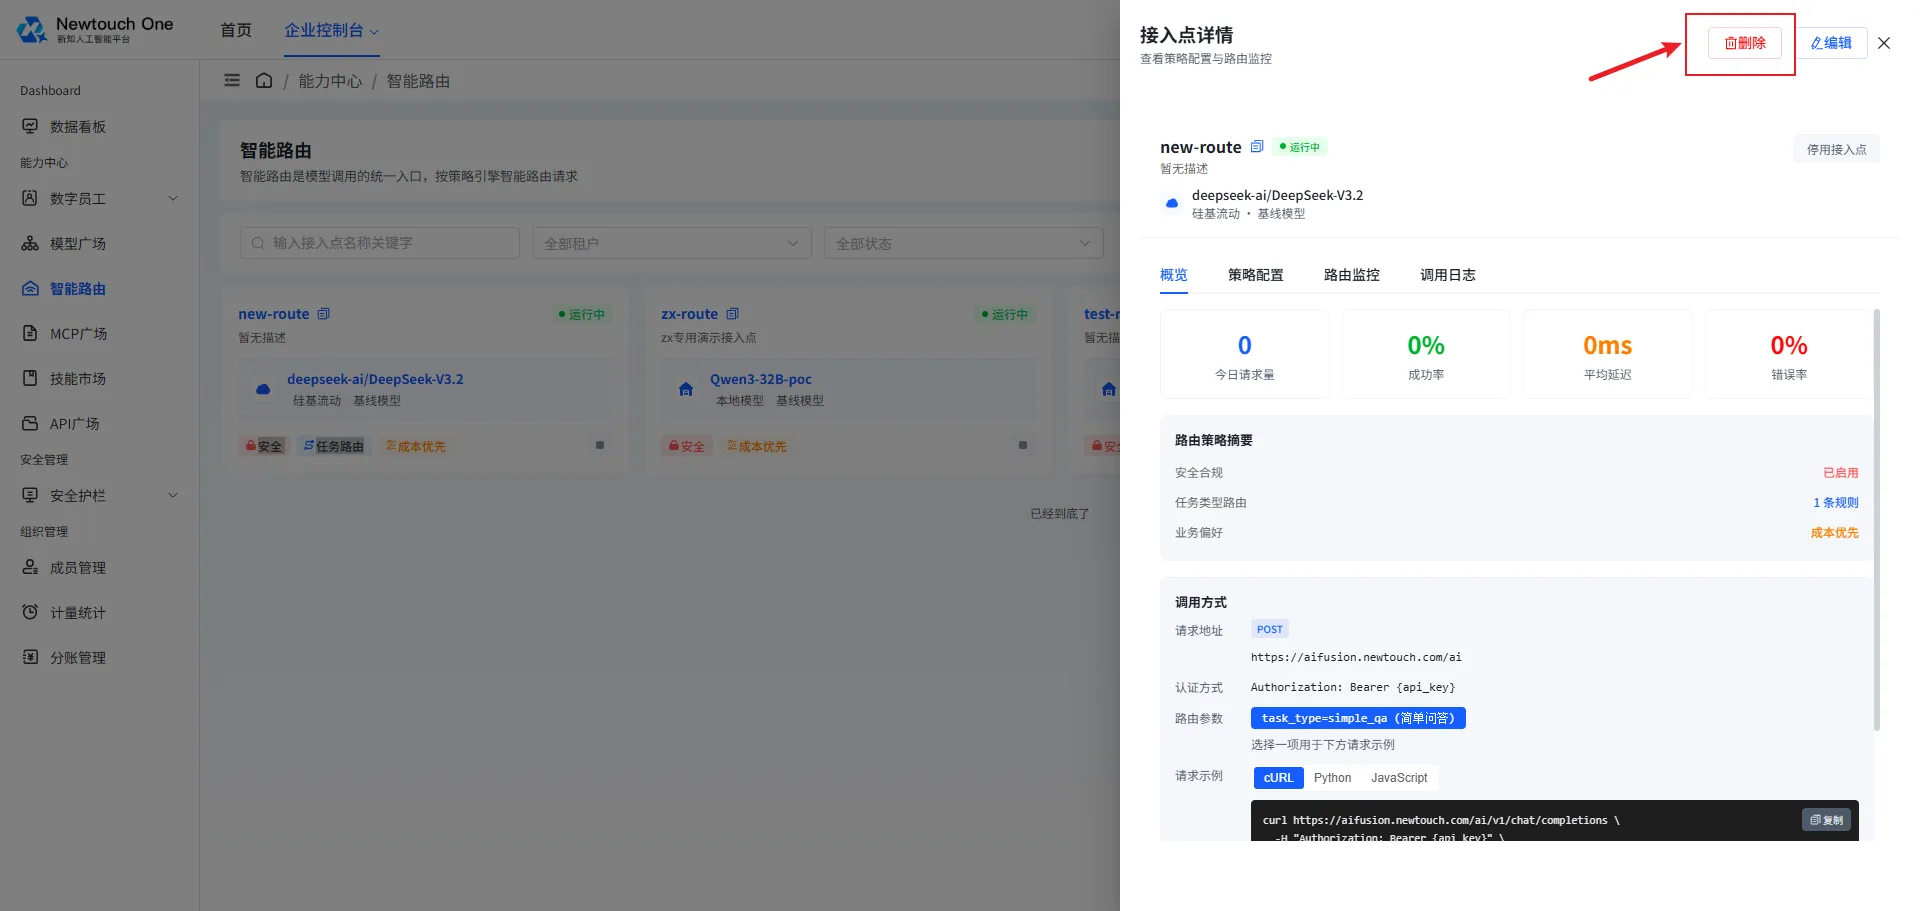1920x911 pixels.
Task: Expand the 数字员工 sidebar group
Action: click(x=100, y=198)
